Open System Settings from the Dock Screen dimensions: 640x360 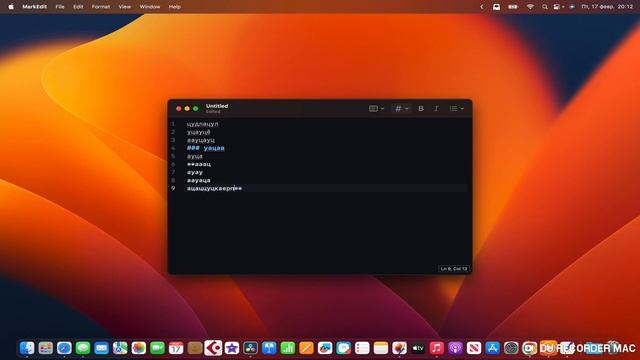[x=511, y=348]
